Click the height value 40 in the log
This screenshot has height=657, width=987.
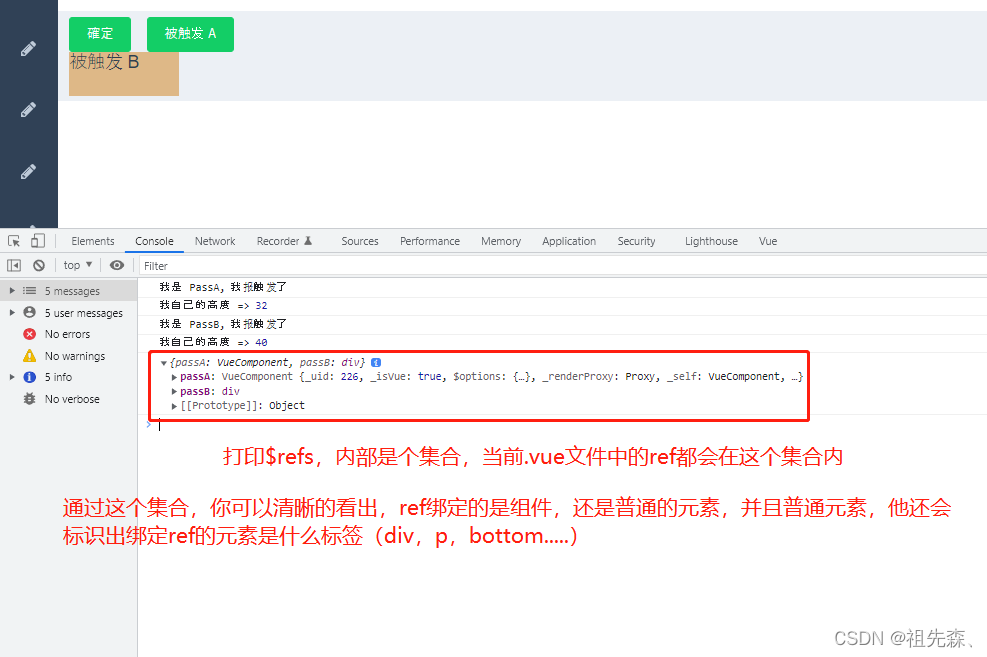tap(261, 343)
